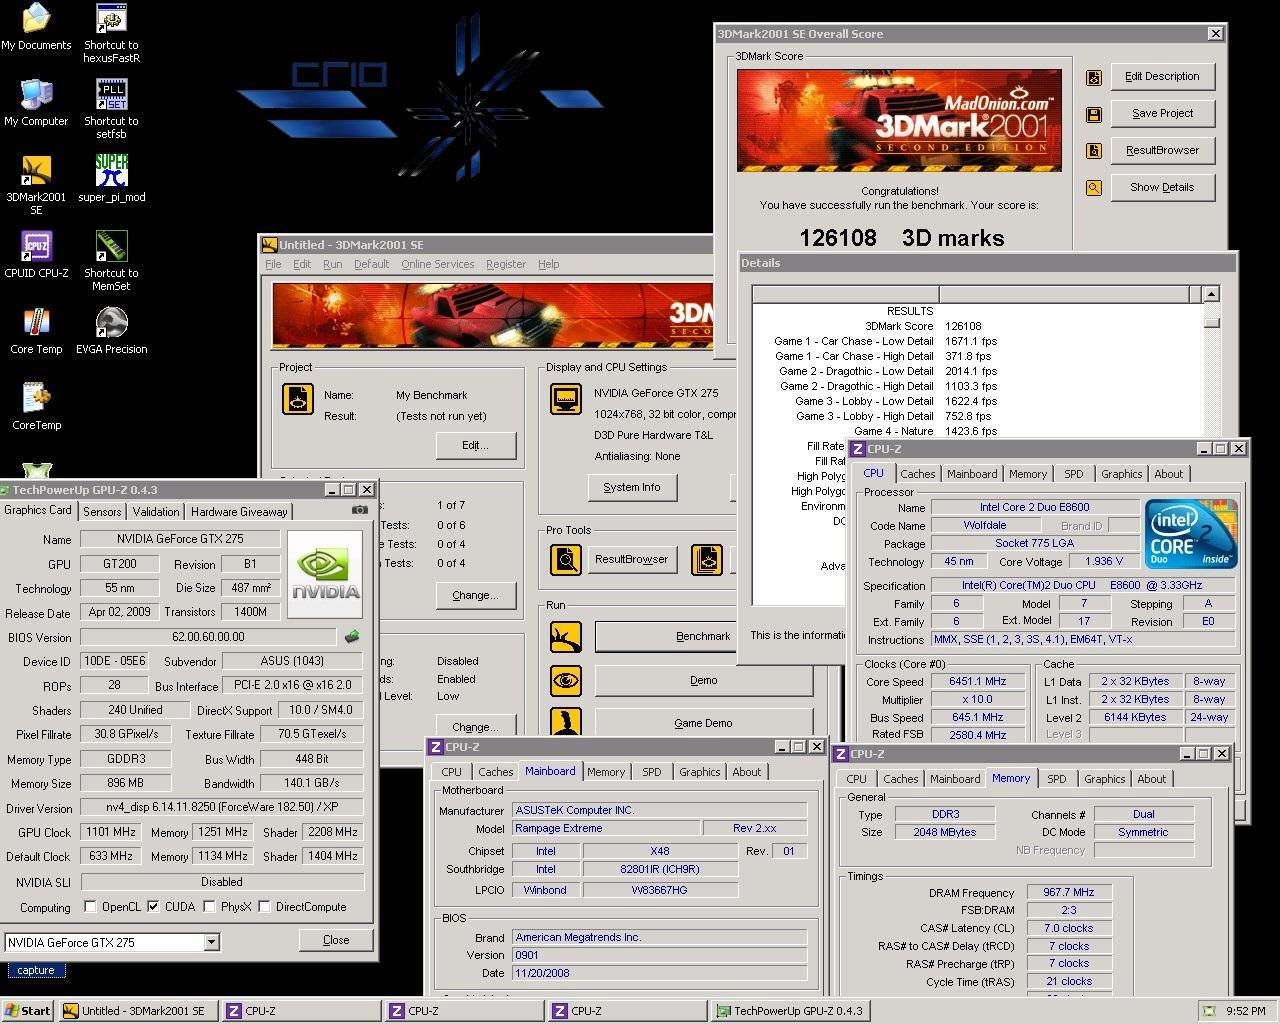Toggle the DirectCompute checkbox in GPU-Z

click(264, 907)
